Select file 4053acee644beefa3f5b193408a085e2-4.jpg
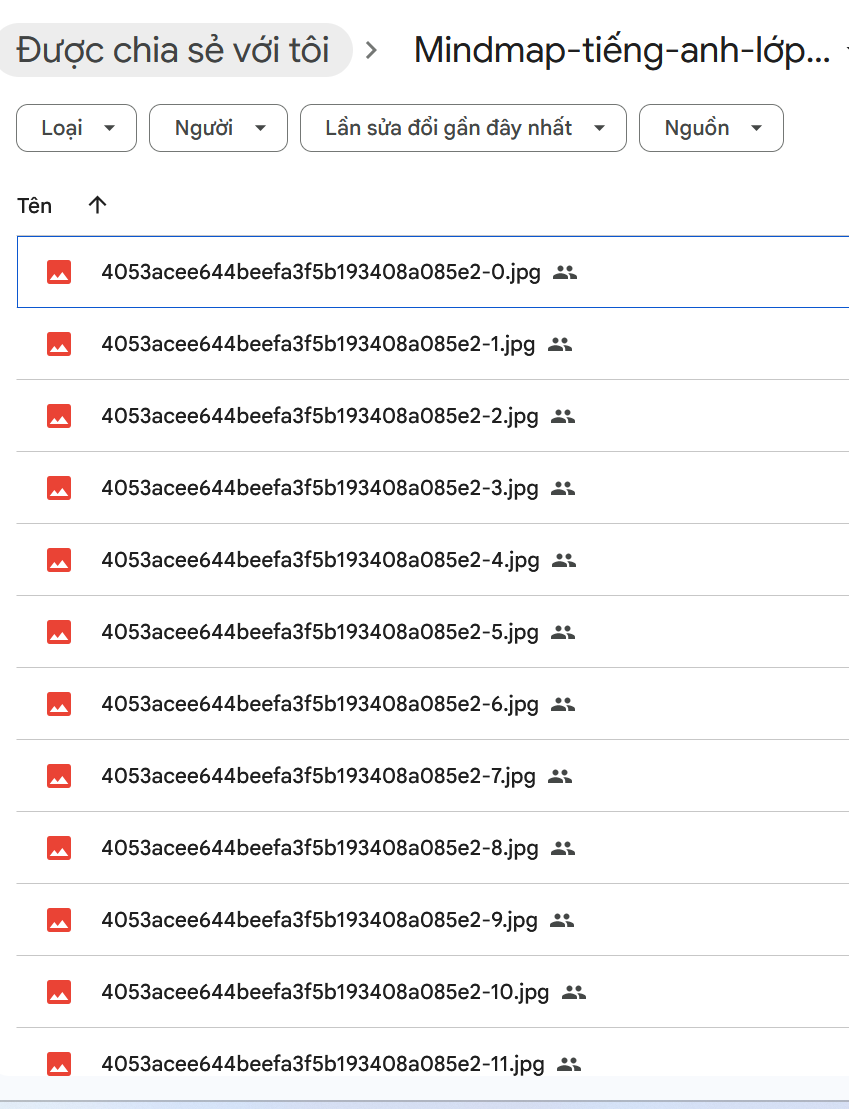This screenshot has width=849, height=1109. coord(320,560)
